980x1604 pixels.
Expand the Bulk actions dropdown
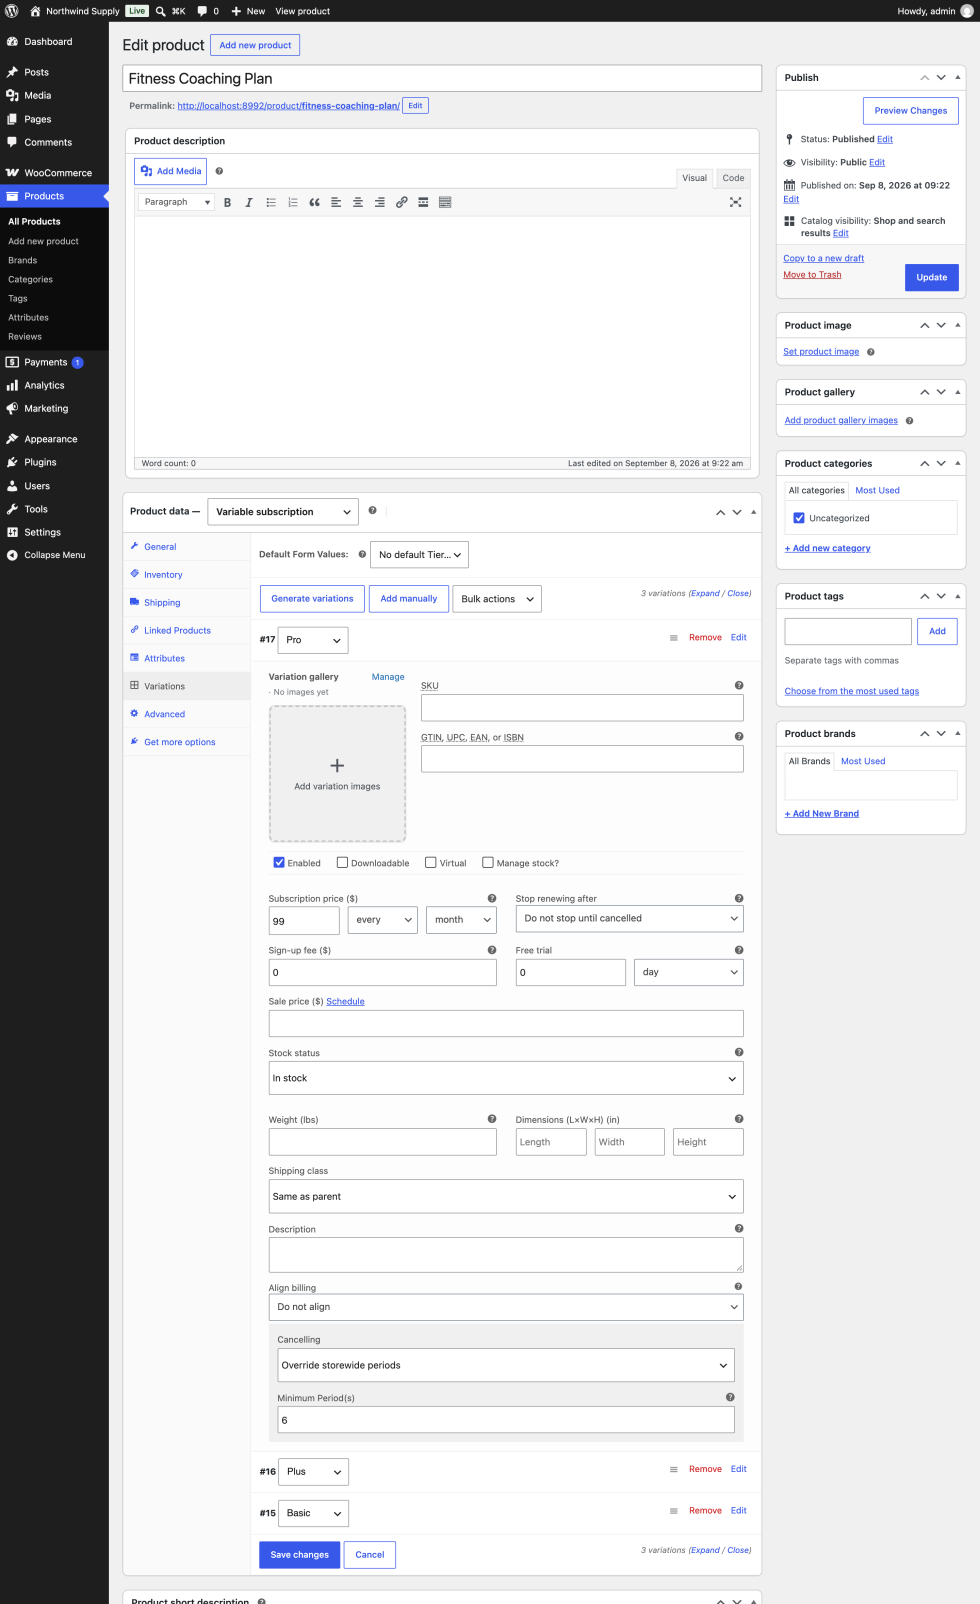tap(497, 599)
